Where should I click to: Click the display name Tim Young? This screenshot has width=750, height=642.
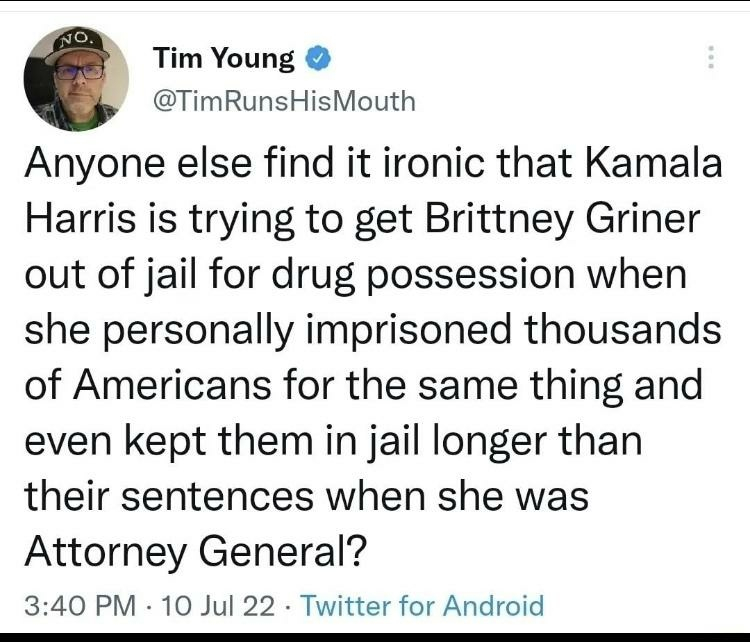coord(224,59)
